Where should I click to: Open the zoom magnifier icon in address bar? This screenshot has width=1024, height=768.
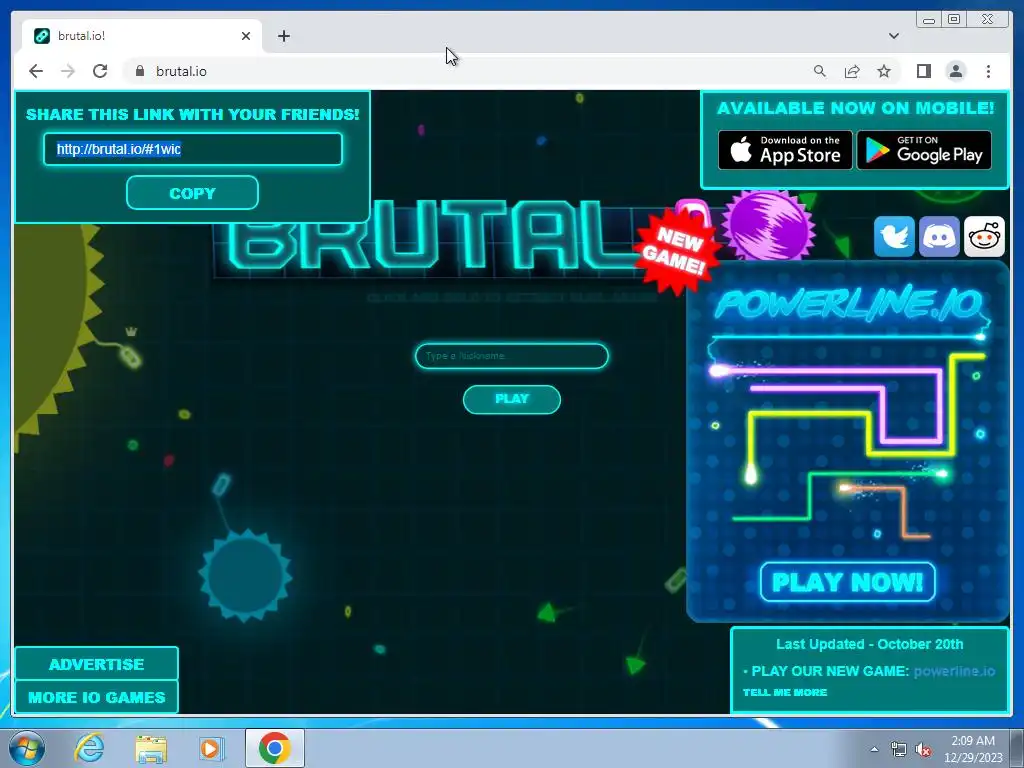820,71
